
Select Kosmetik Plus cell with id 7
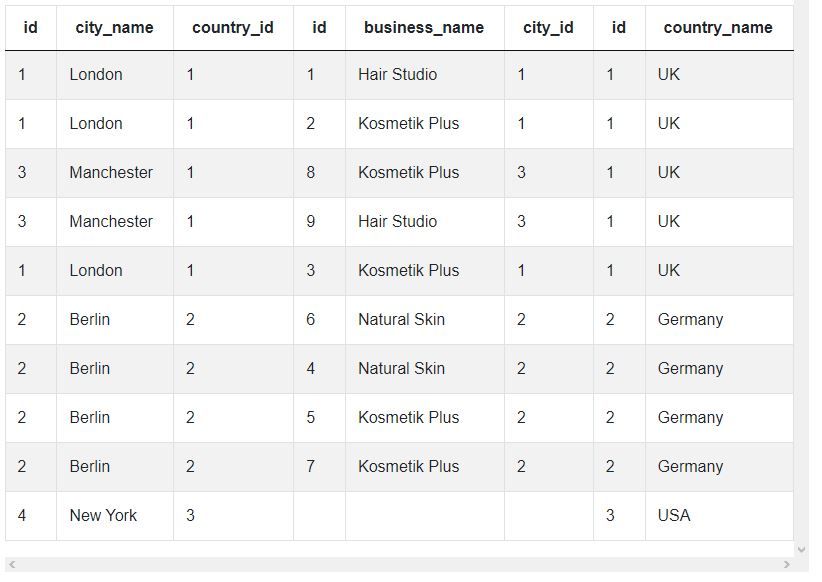(x=408, y=467)
